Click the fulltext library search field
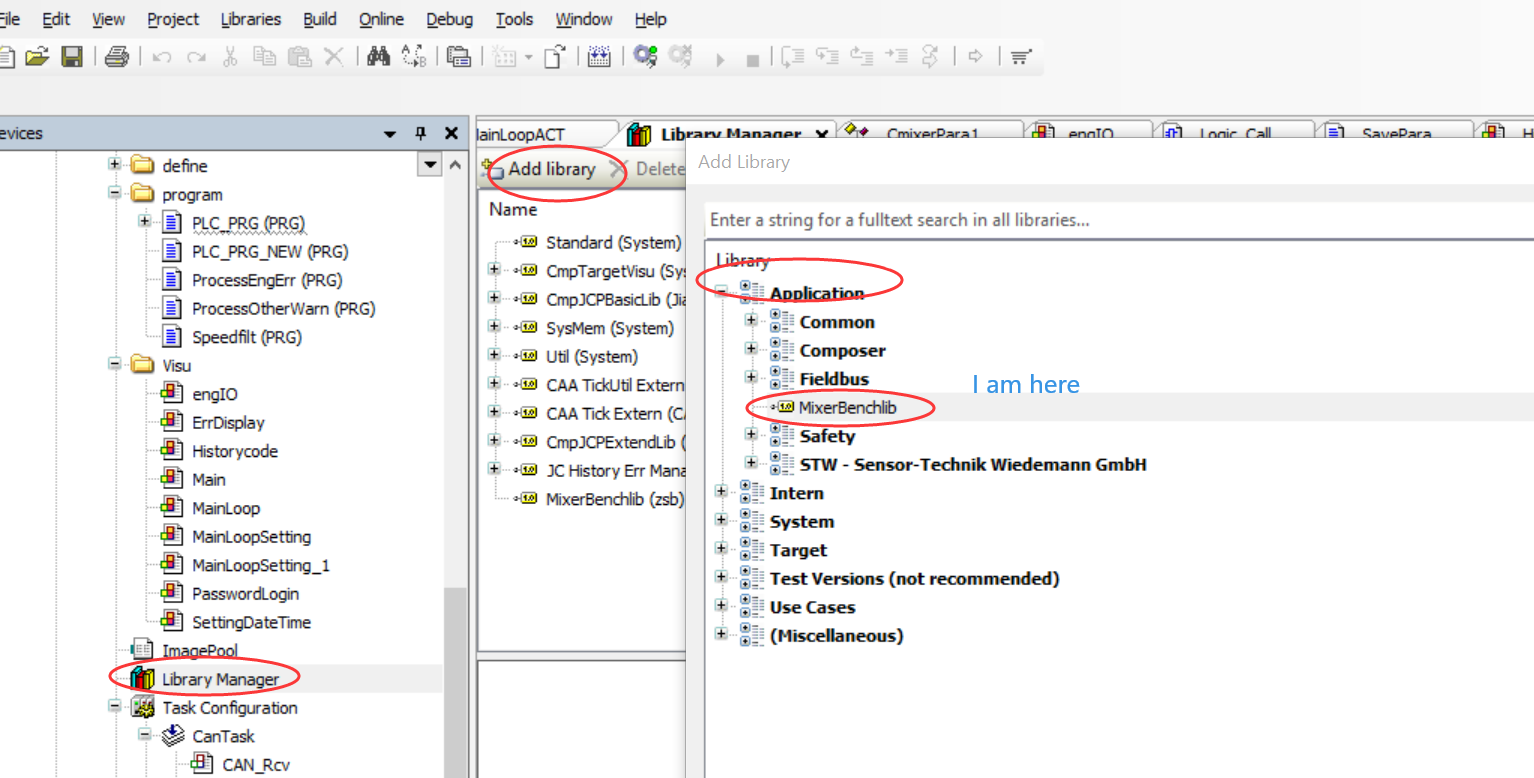 (1000, 220)
